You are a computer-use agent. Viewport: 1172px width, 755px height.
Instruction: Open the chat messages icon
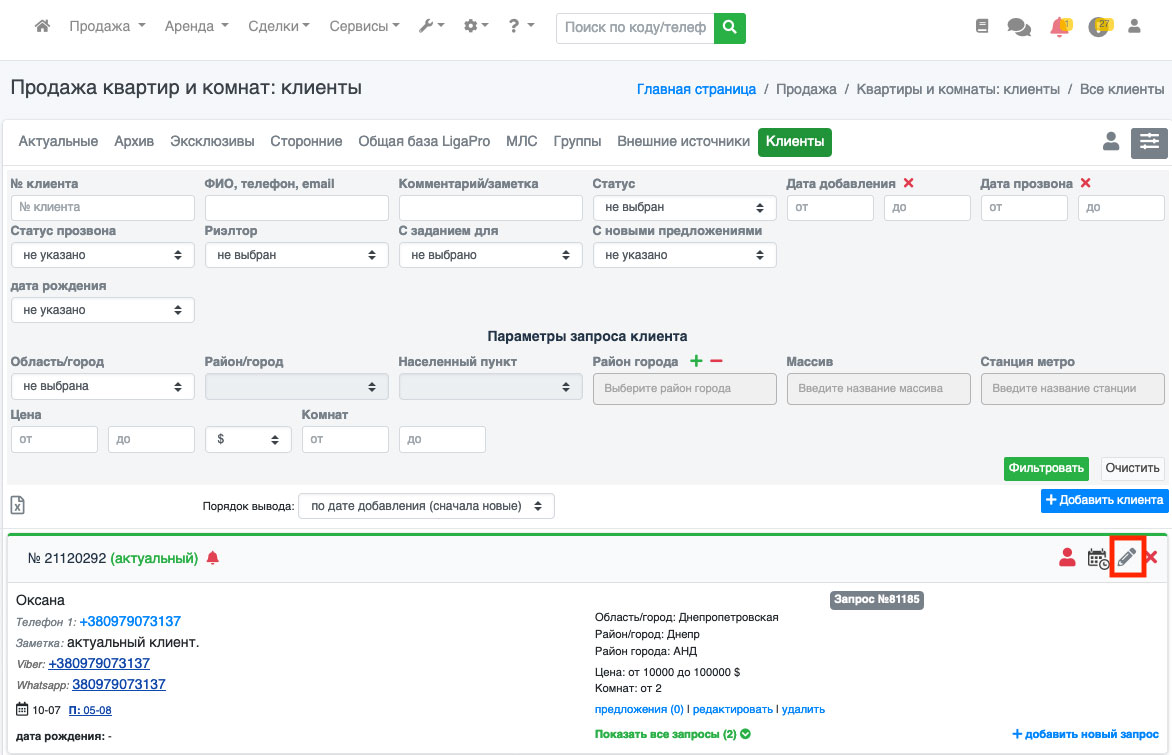tap(1019, 28)
